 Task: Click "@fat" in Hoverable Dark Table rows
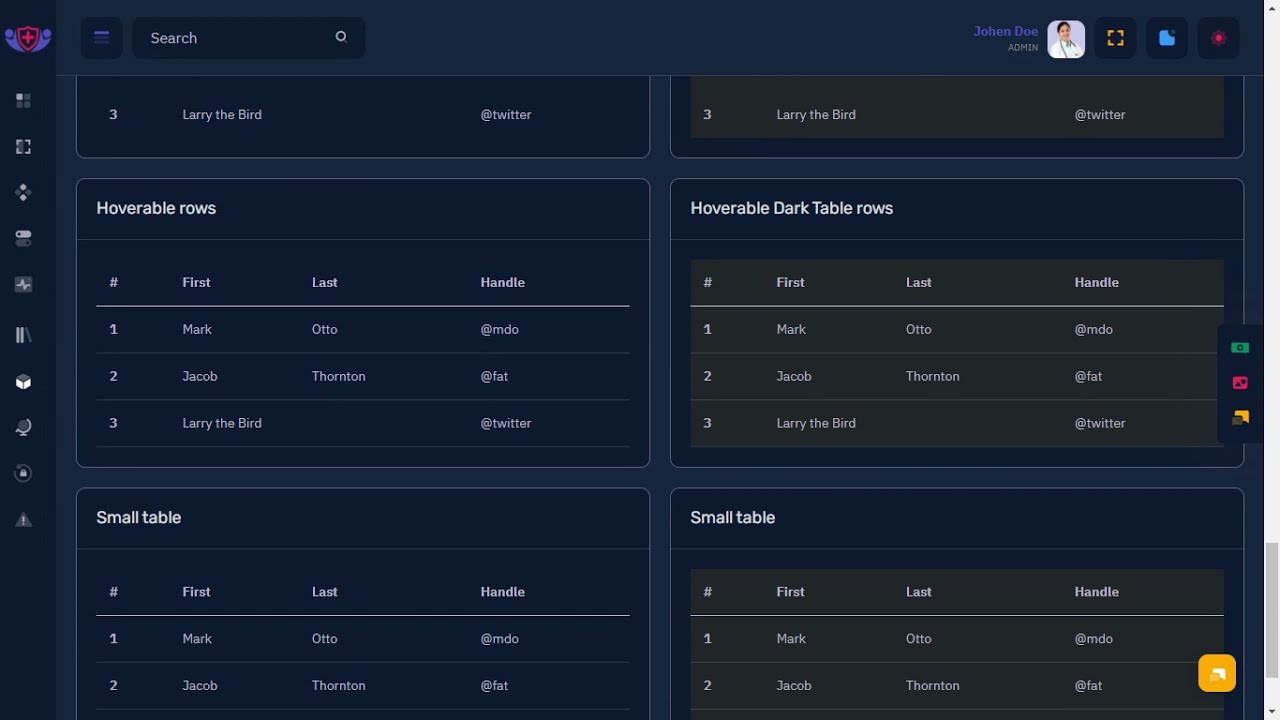1088,376
